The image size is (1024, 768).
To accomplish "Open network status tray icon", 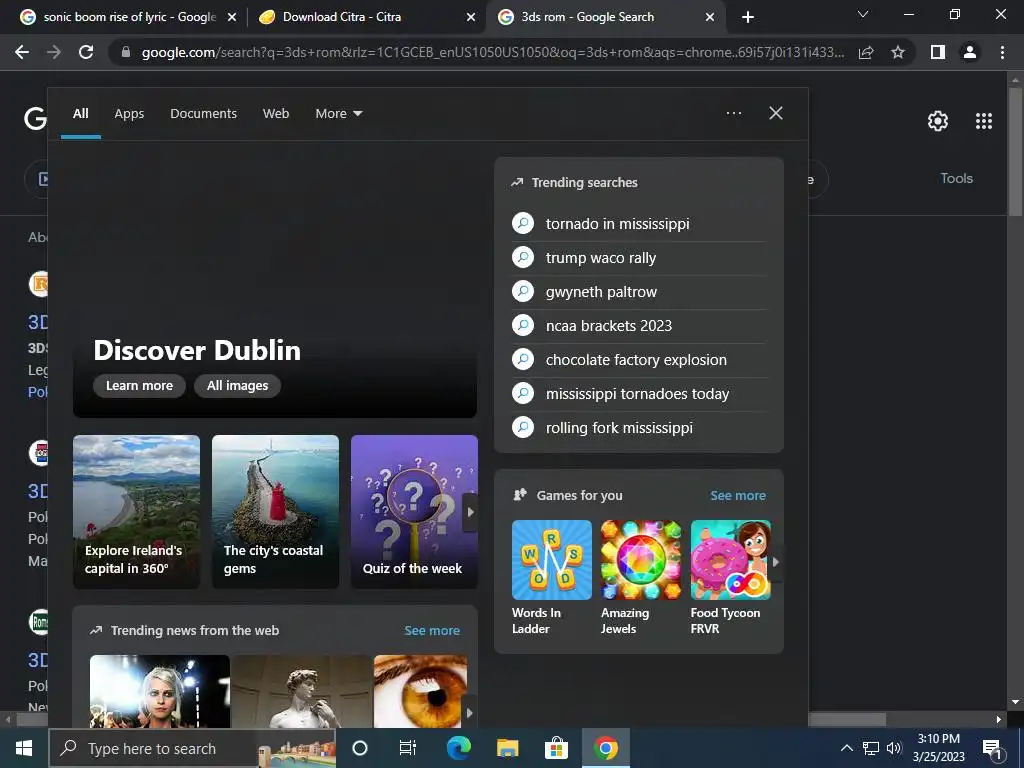I will [x=871, y=748].
